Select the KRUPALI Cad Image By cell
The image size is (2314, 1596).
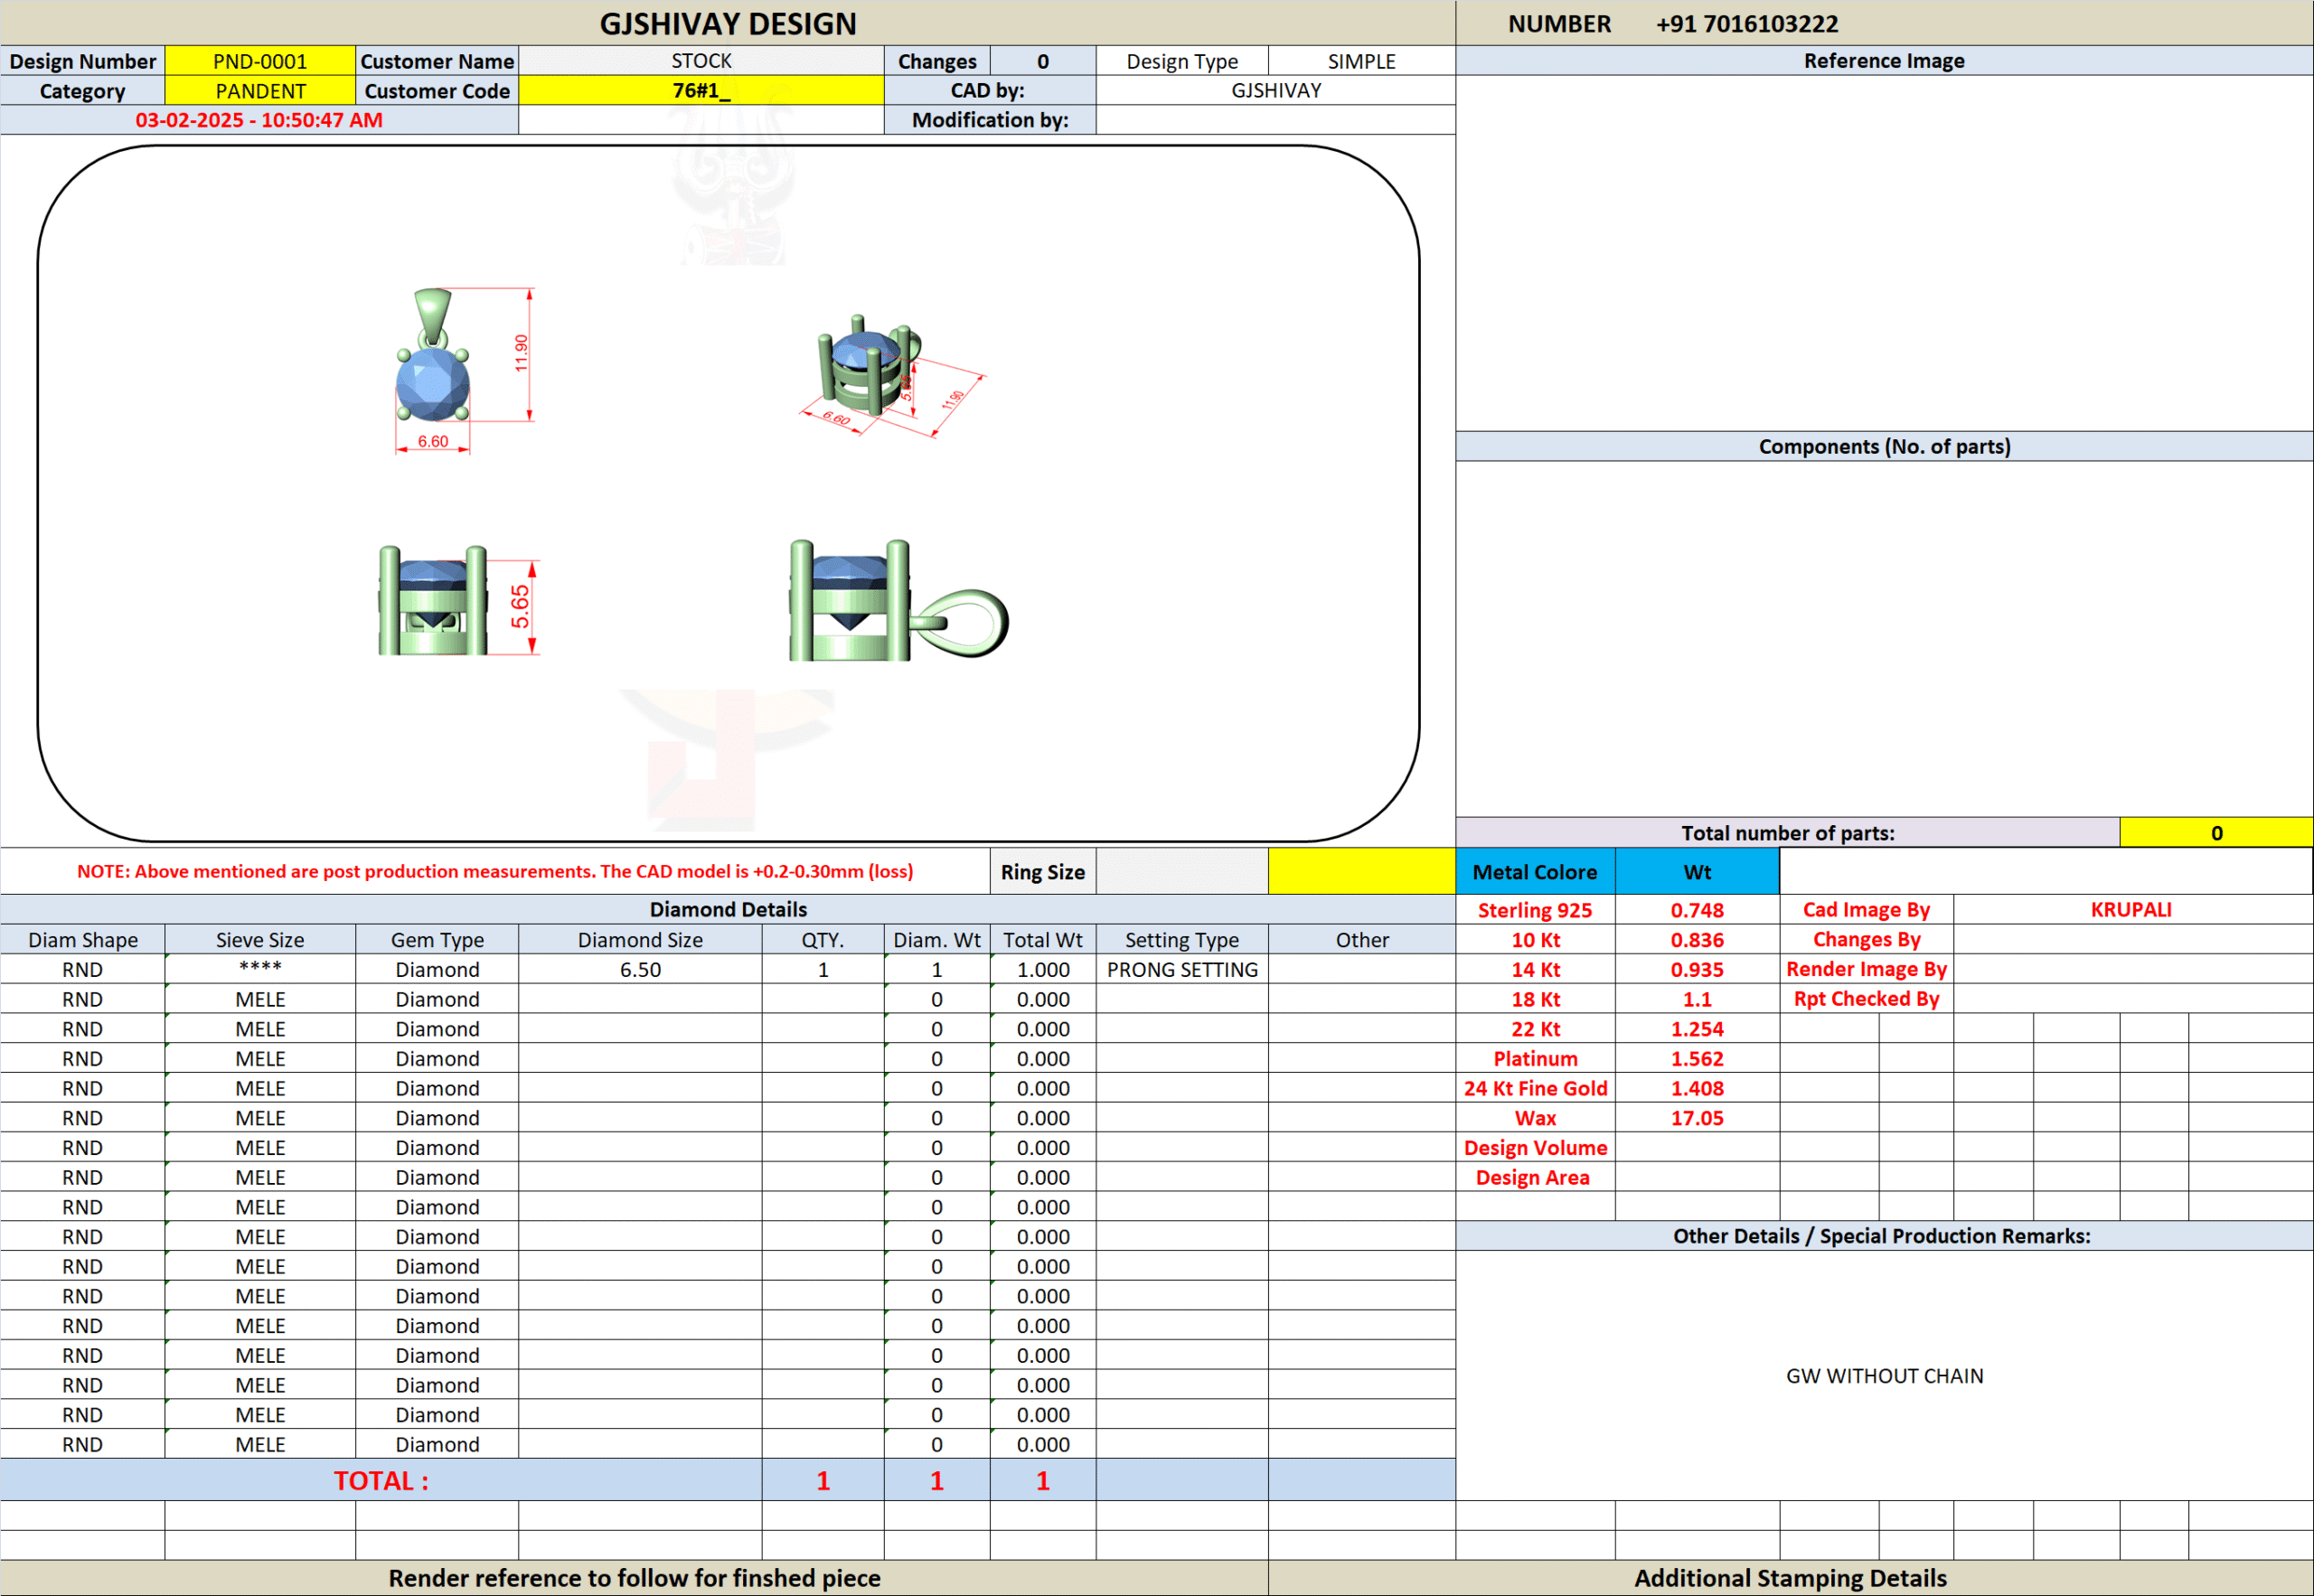[x=2131, y=910]
